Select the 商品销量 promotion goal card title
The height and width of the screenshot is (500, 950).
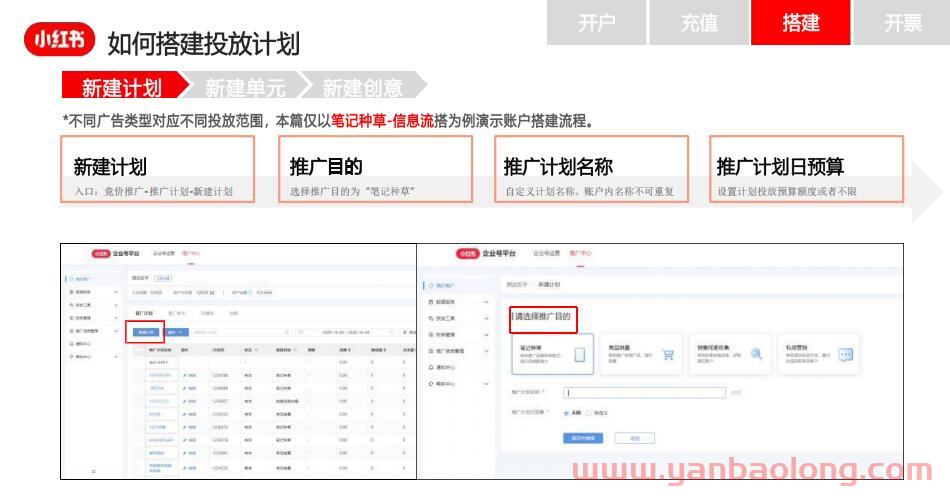pyautogui.click(x=619, y=348)
